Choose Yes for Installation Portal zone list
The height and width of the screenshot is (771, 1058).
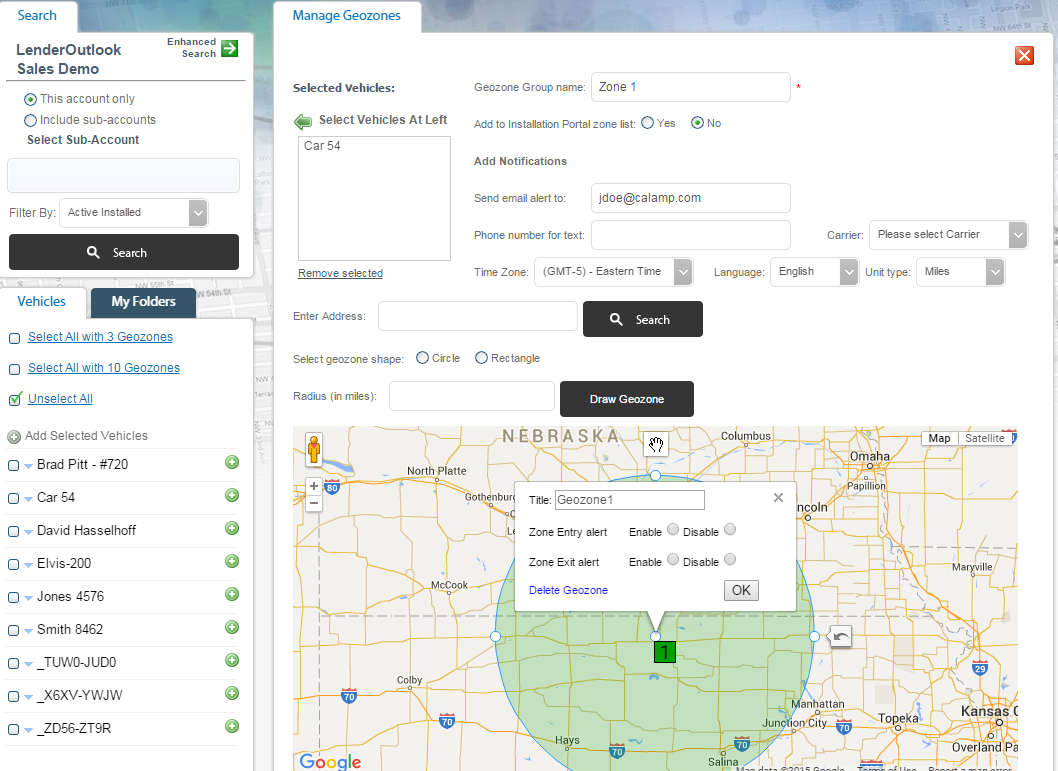click(648, 123)
